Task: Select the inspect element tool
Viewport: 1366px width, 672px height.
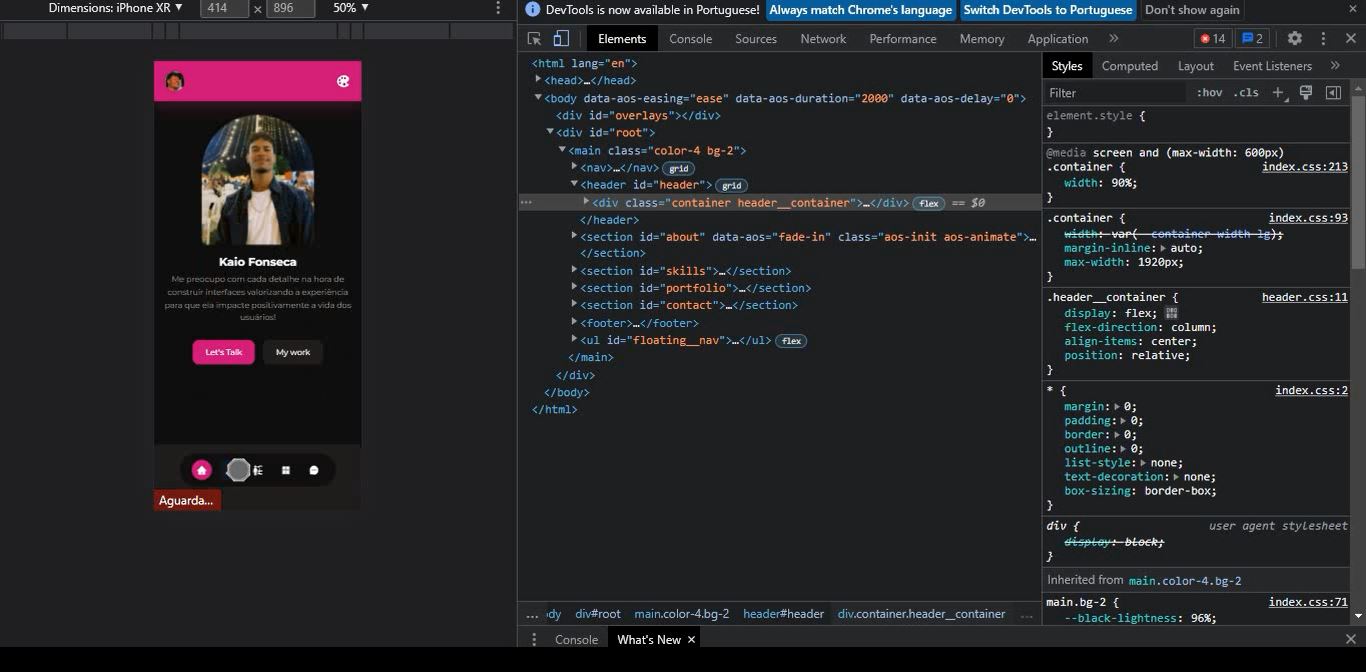Action: click(x=534, y=38)
